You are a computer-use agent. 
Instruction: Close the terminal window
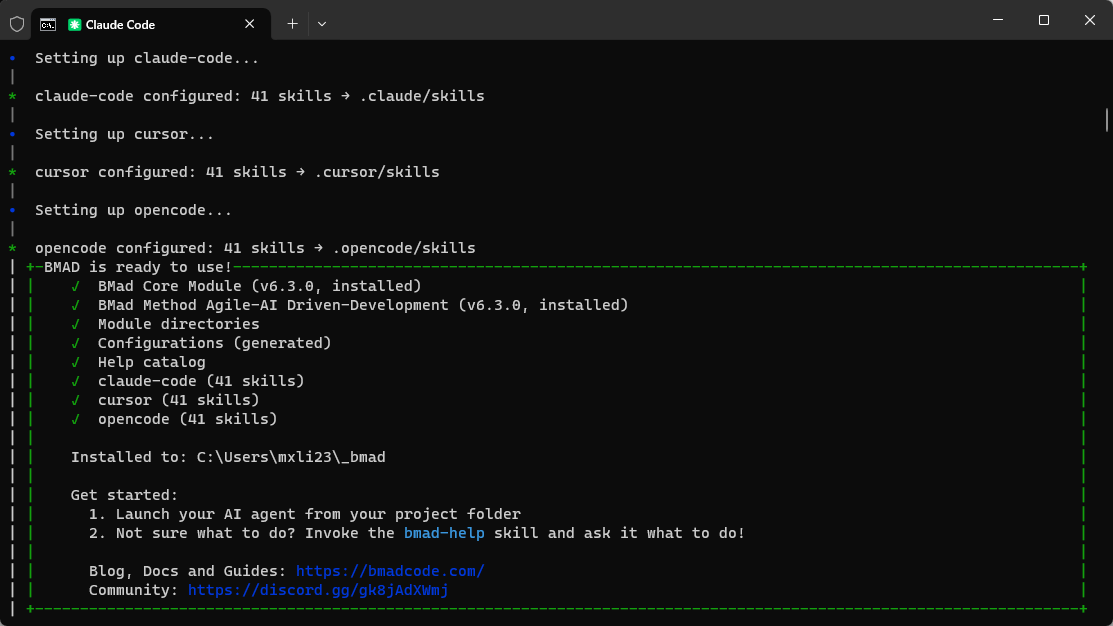pyautogui.click(x=1090, y=20)
